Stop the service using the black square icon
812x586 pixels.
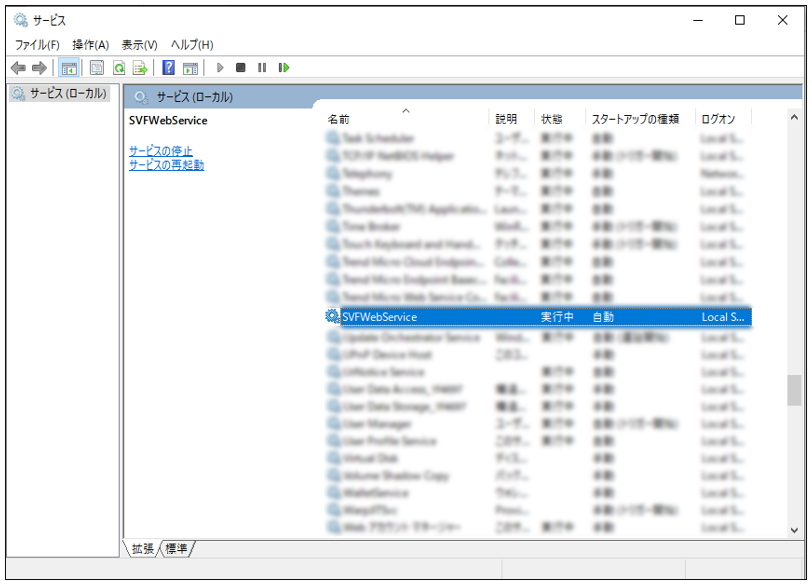pyautogui.click(x=240, y=68)
